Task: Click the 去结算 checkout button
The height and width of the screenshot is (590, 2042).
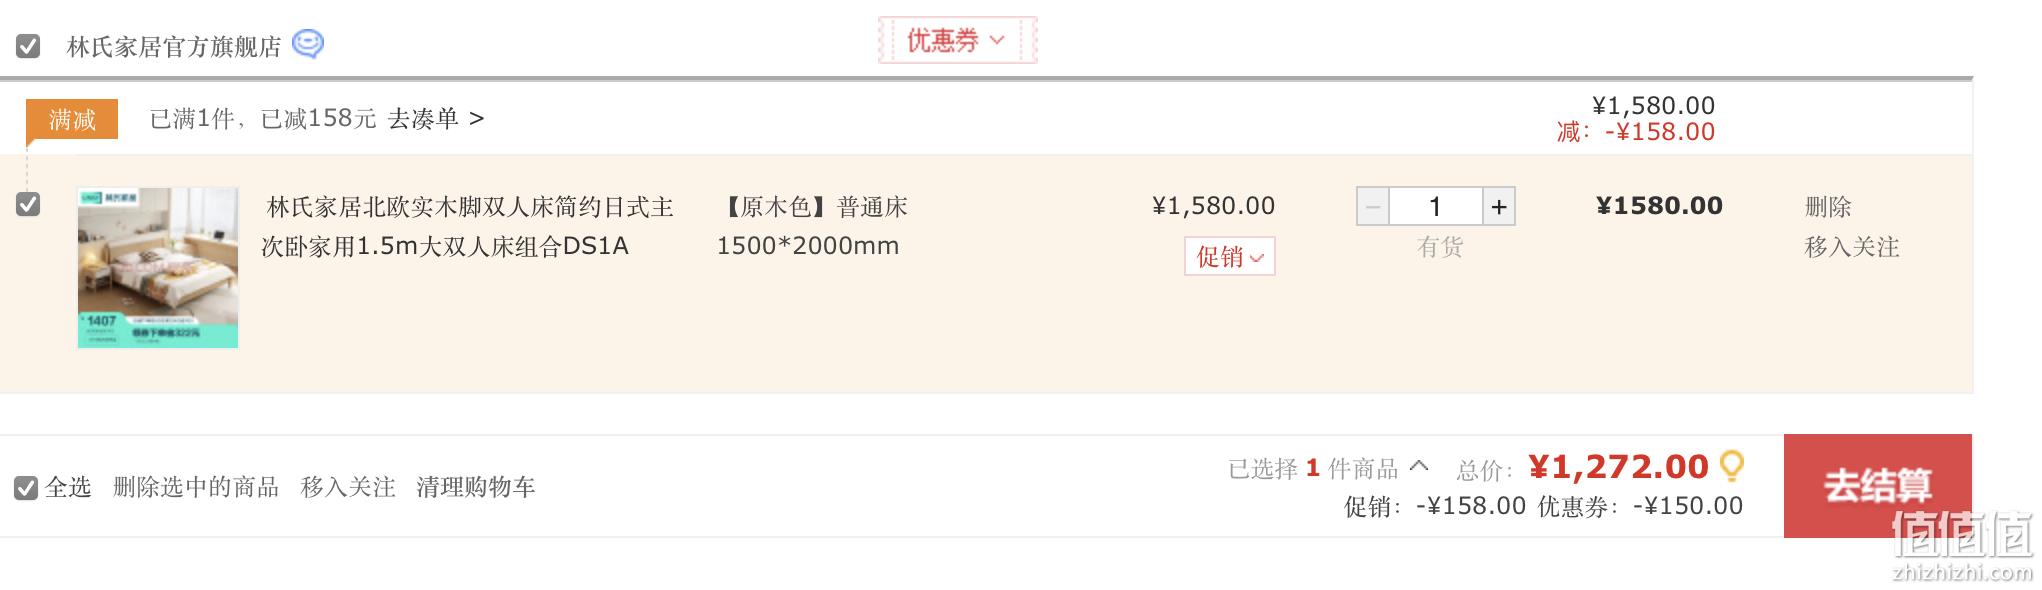Action: click(1877, 486)
